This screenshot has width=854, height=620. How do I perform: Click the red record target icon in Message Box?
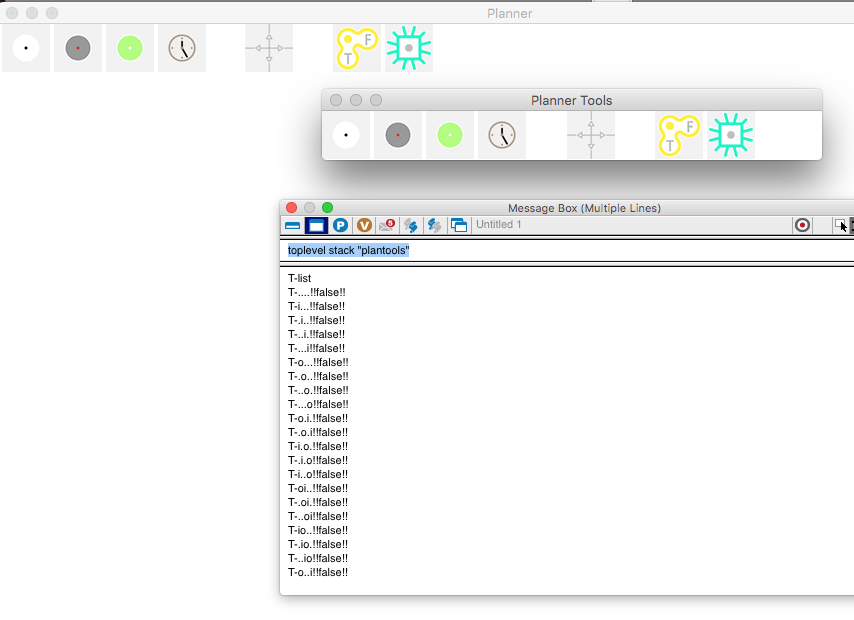pyautogui.click(x=802, y=226)
